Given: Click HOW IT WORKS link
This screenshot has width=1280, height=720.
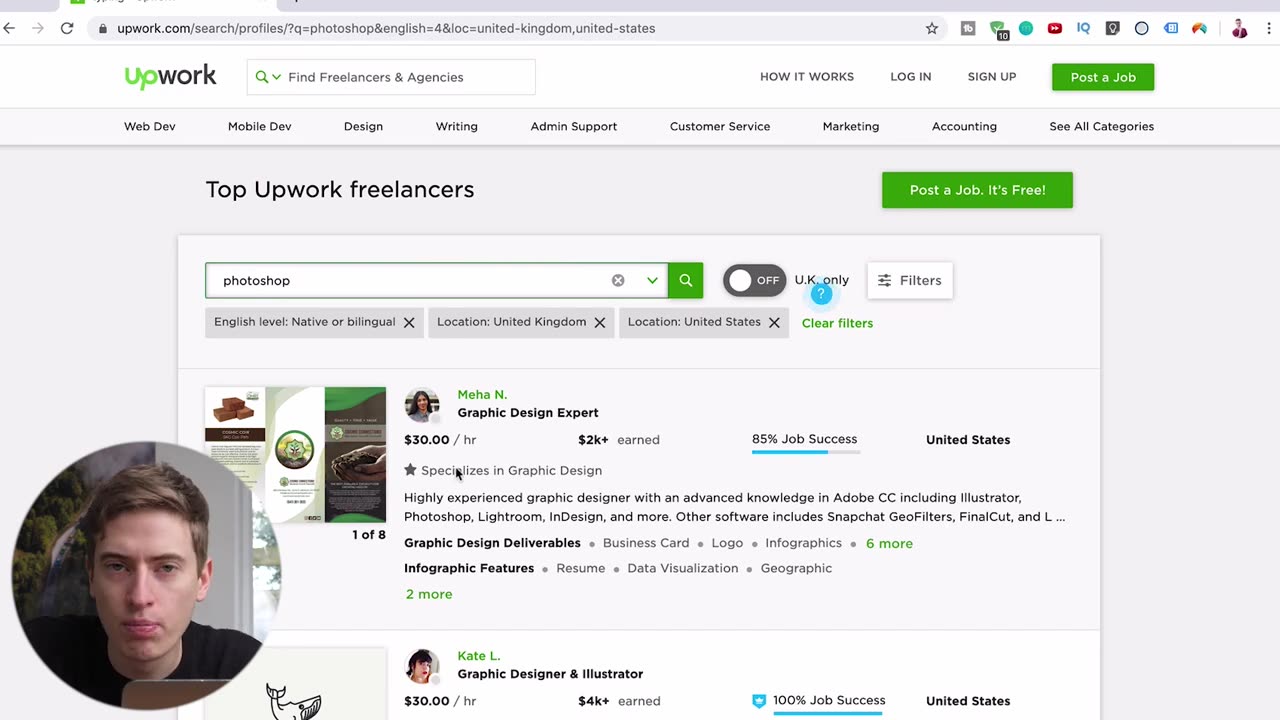Looking at the screenshot, I should coord(807,77).
